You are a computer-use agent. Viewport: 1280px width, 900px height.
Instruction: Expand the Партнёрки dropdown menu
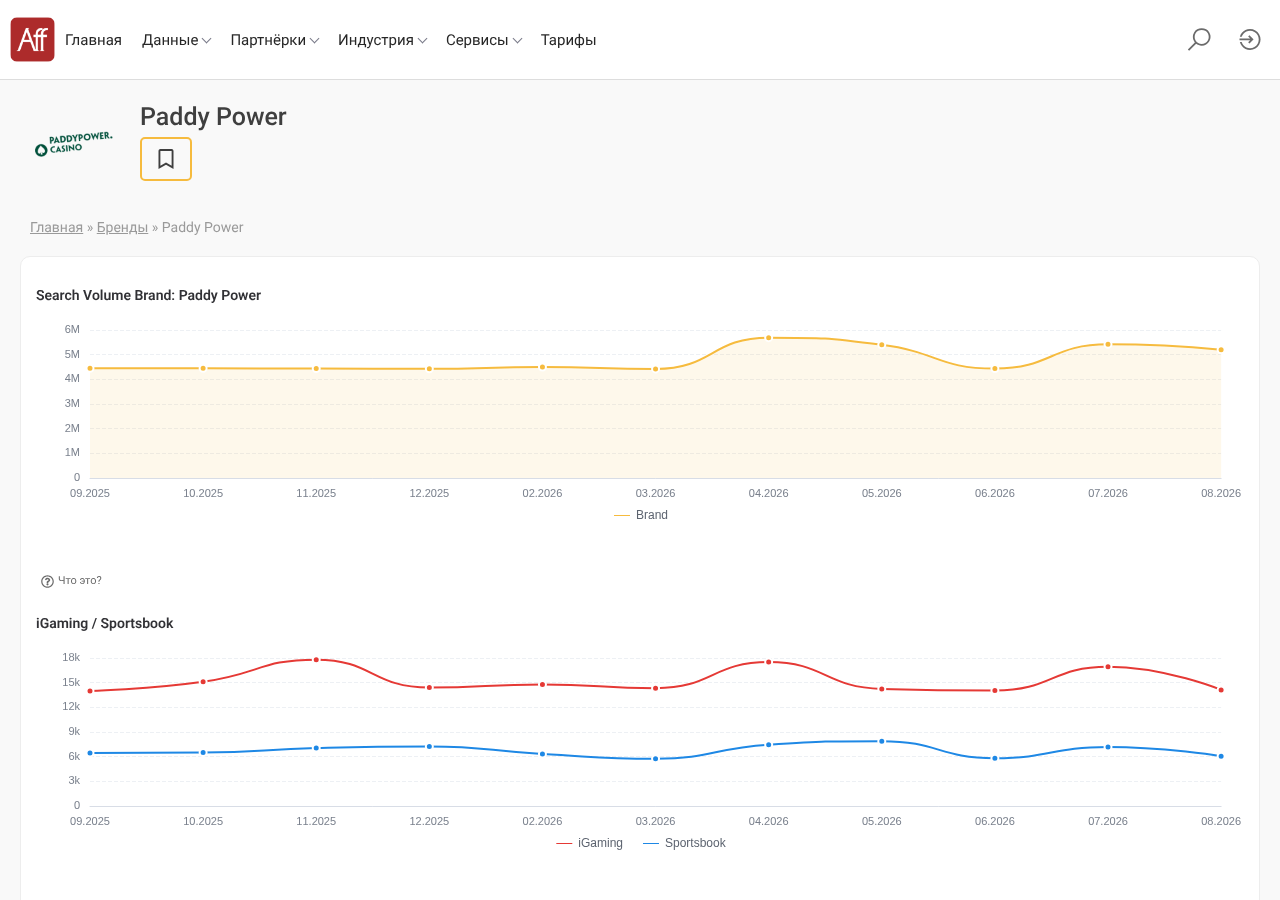[275, 40]
